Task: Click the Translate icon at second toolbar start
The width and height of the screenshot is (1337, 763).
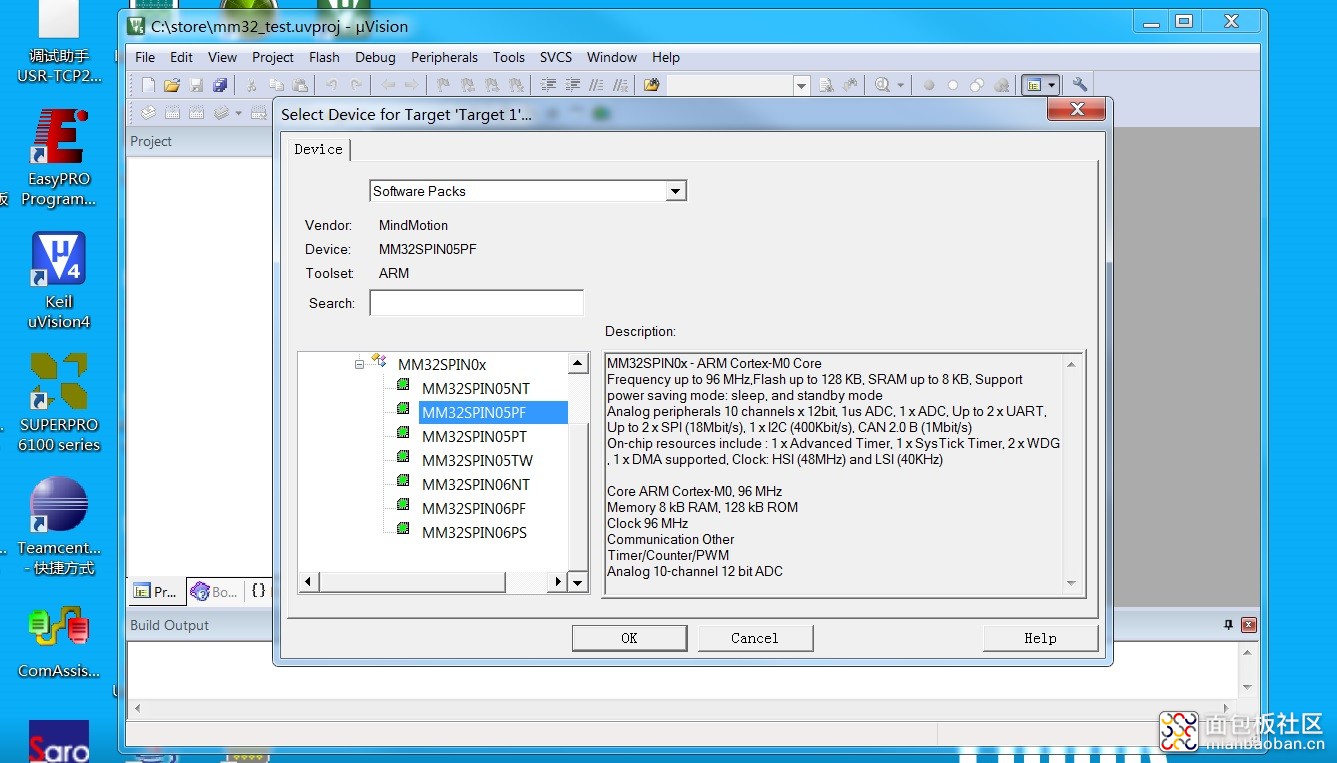Action: tap(148, 113)
